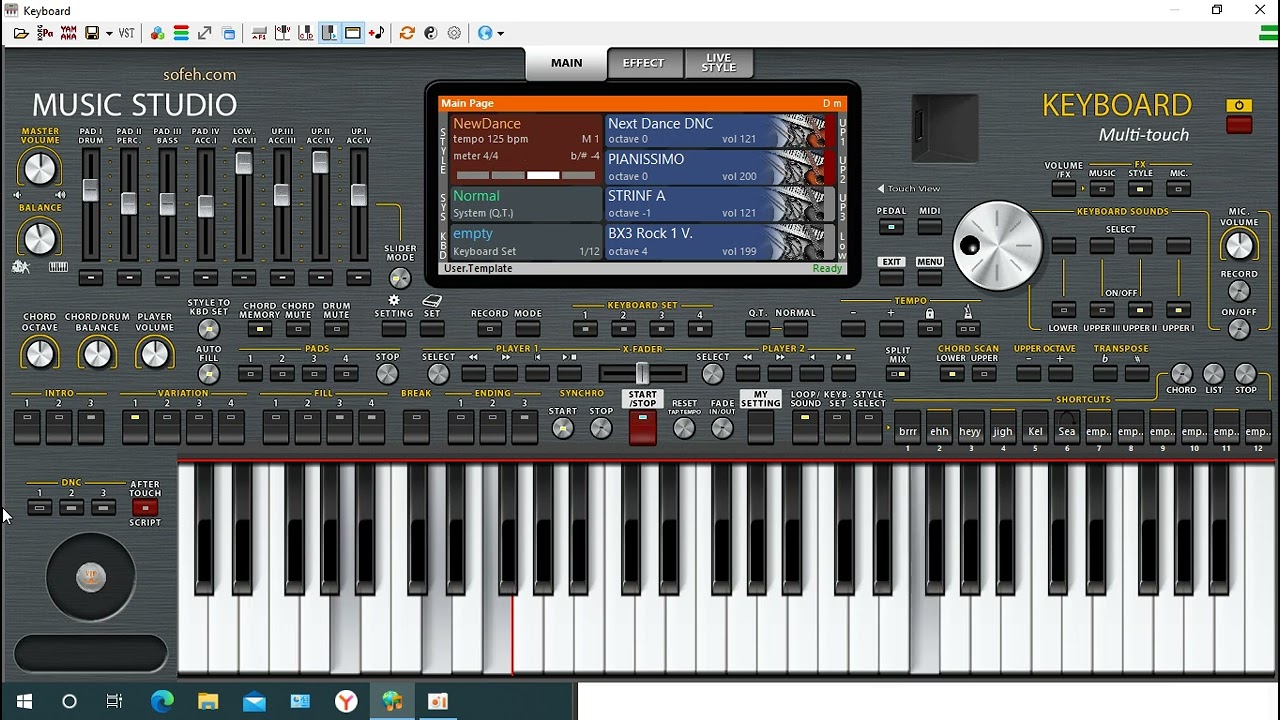
Task: Click the VOLUME/FX button
Action: coord(1064,189)
